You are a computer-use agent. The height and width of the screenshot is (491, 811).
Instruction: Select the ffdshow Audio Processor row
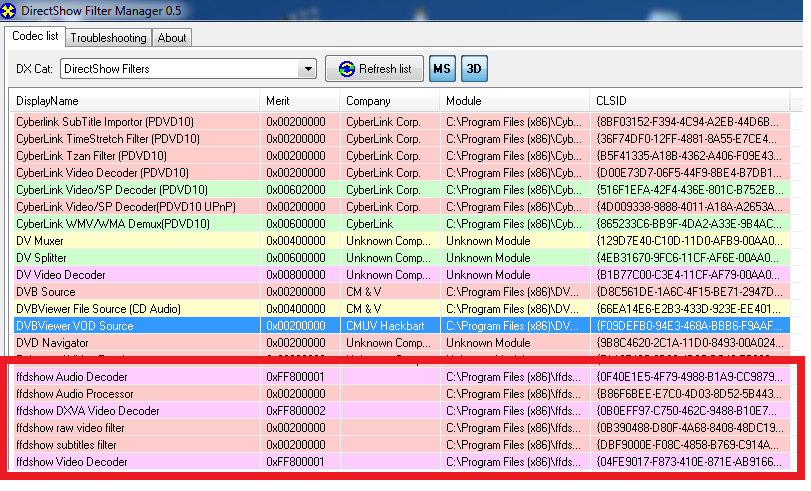[x=401, y=394]
